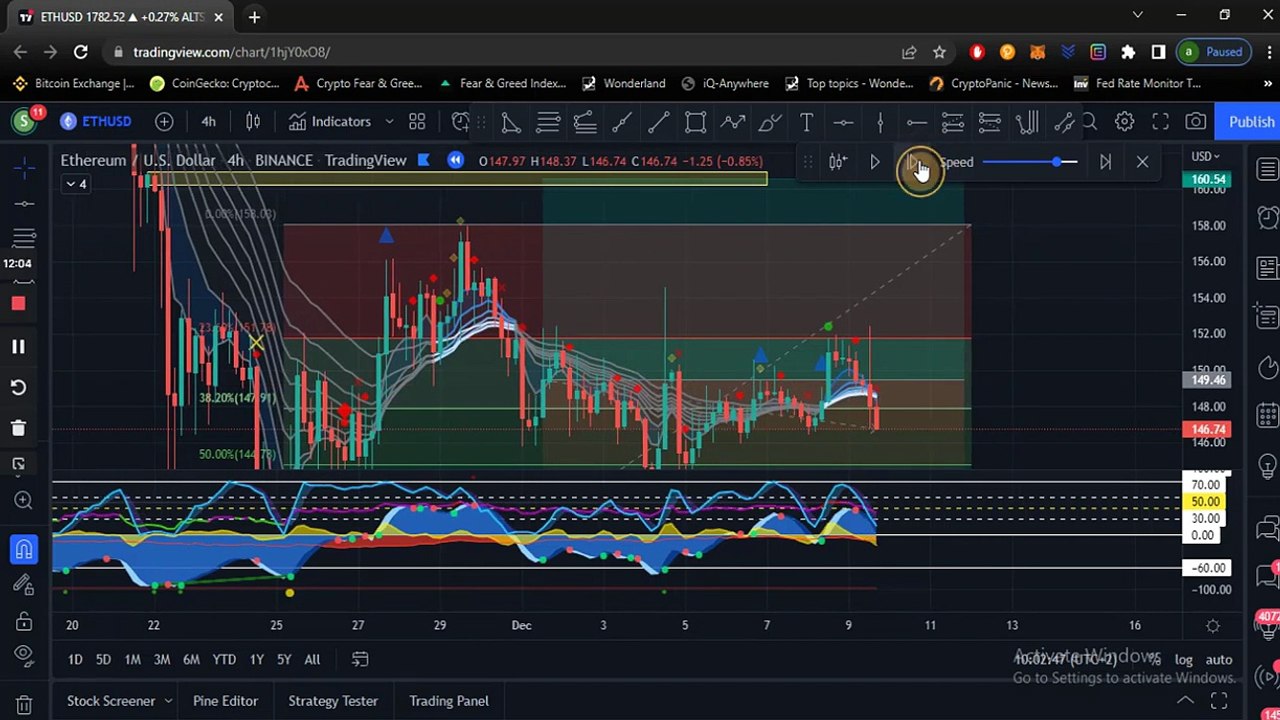This screenshot has height=720, width=1280.
Task: Click the replay rewind icon in the chart legend
Action: [x=456, y=161]
